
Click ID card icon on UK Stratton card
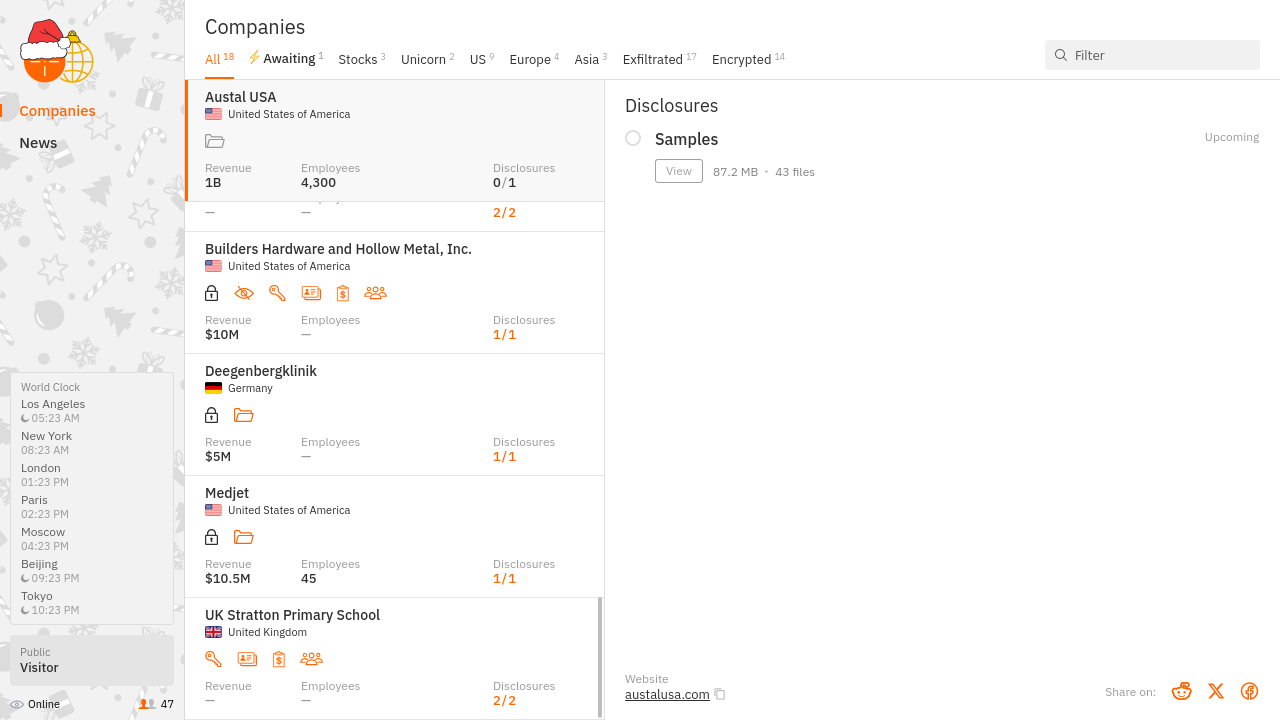(247, 659)
